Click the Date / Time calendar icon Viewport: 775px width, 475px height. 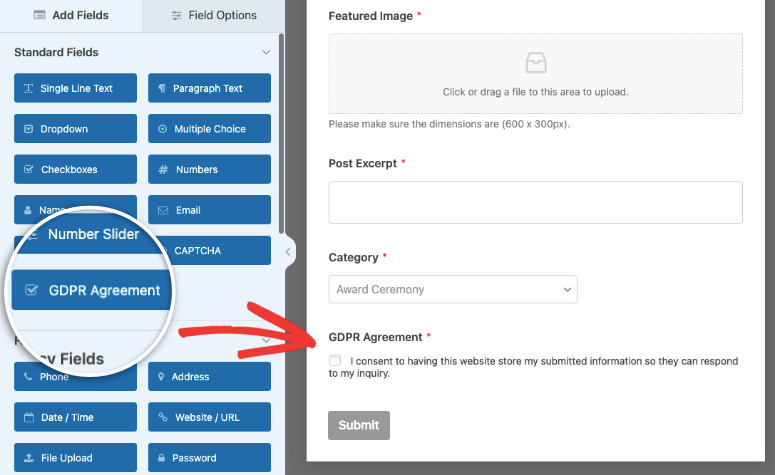click(x=29, y=417)
